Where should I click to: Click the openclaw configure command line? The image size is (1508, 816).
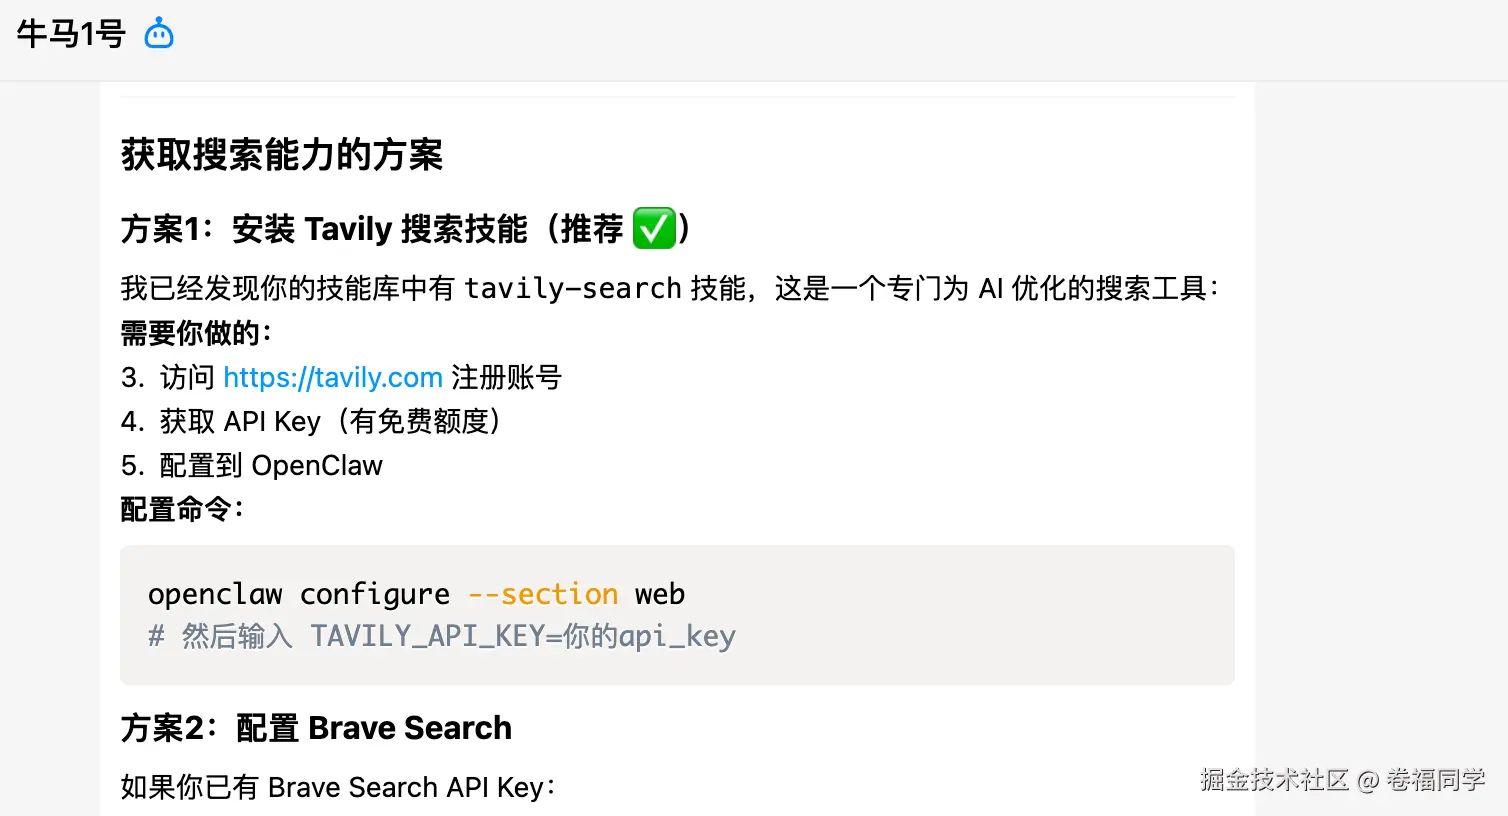416,594
